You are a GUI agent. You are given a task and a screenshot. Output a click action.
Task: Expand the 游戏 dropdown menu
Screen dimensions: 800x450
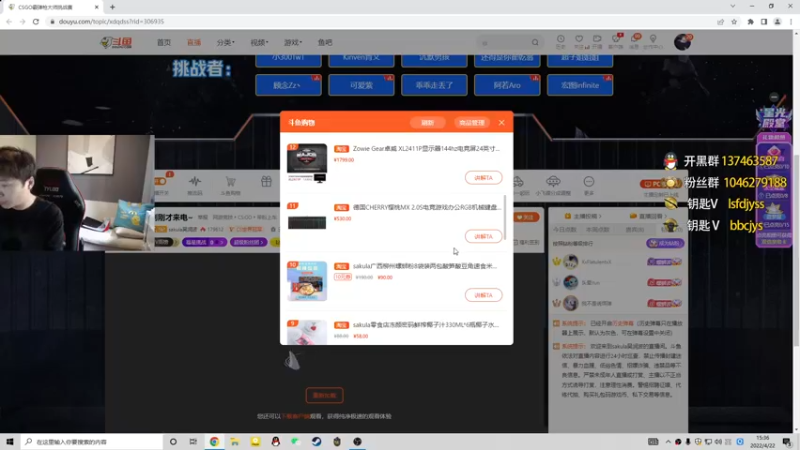pyautogui.click(x=293, y=43)
